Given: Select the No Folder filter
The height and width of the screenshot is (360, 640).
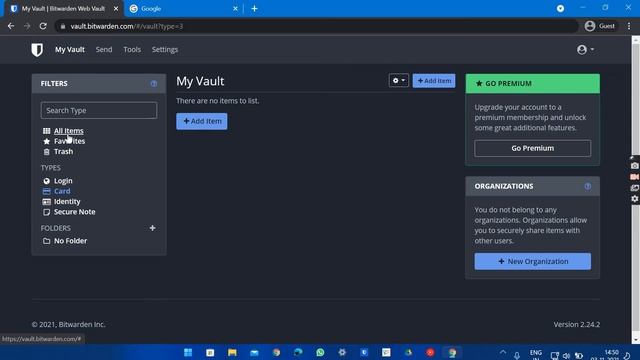Looking at the screenshot, I should pos(70,241).
